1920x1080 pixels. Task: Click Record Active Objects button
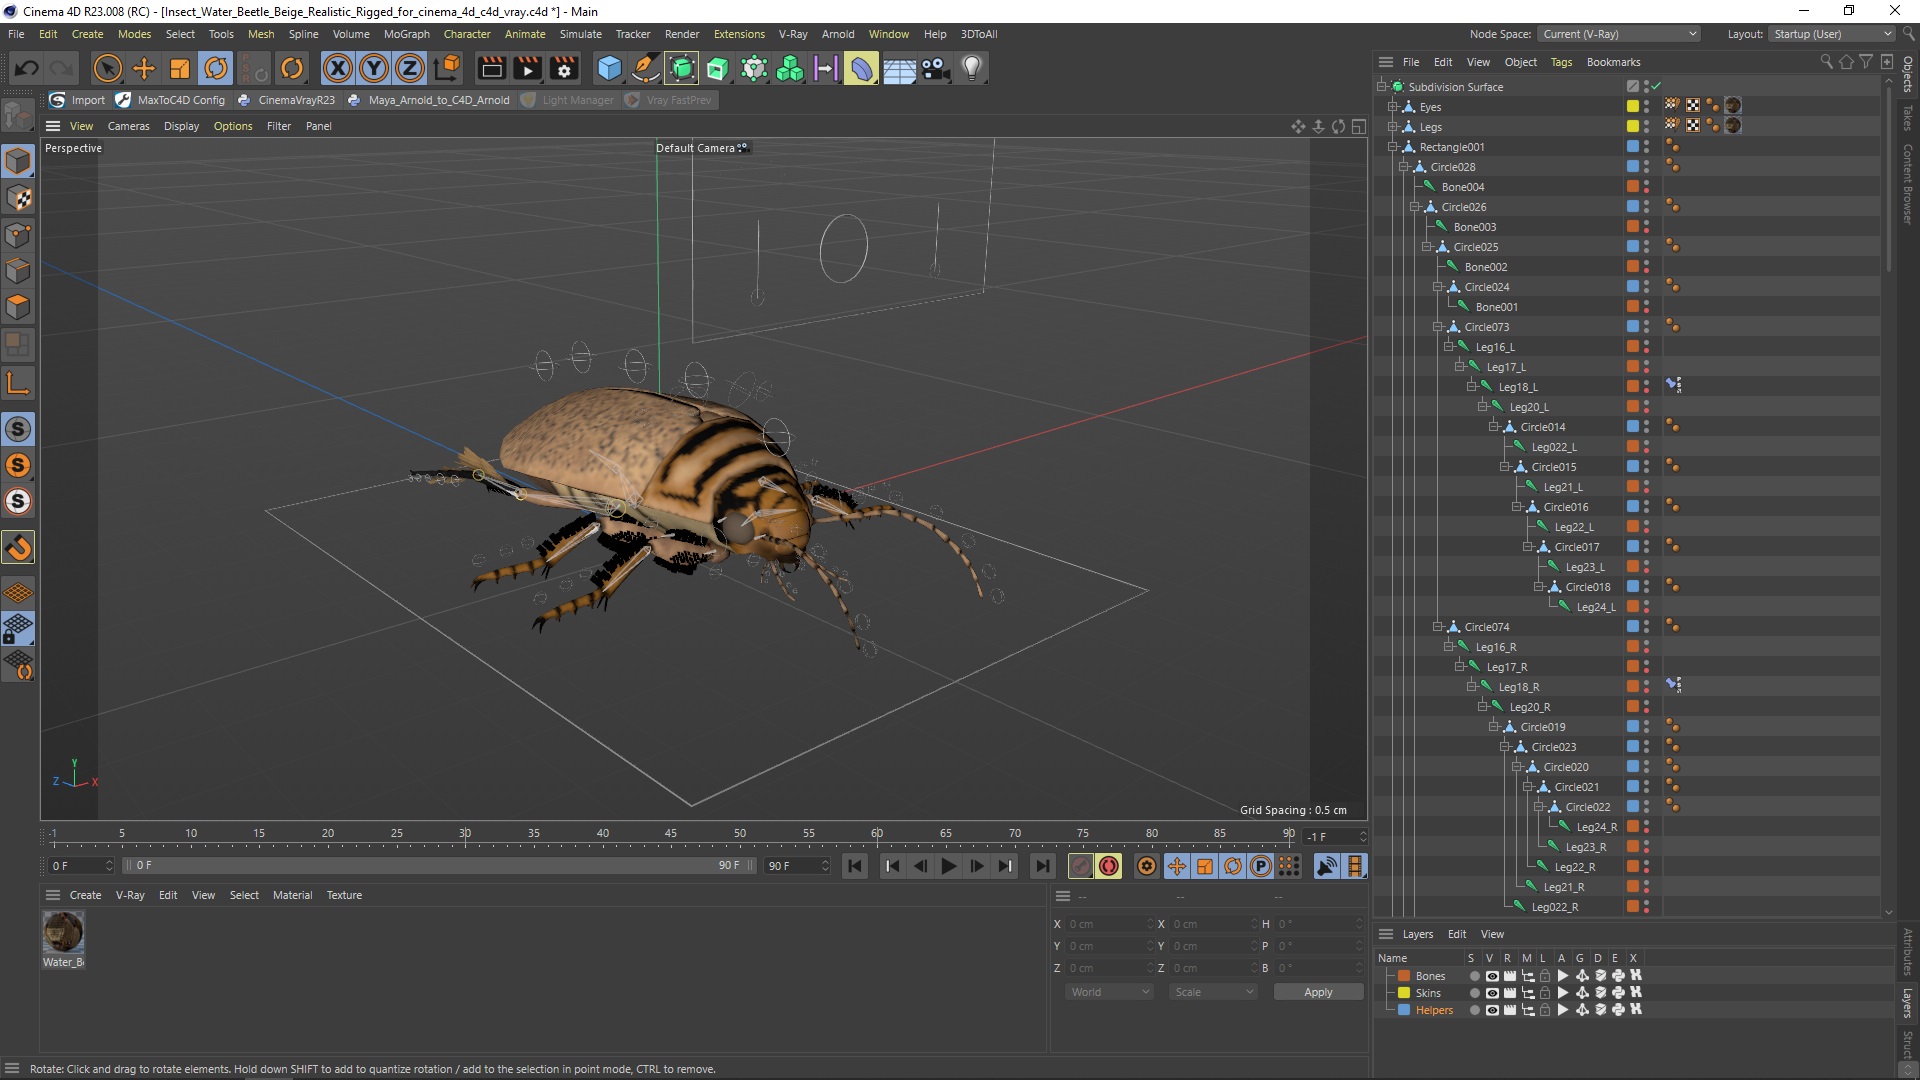pos(1081,866)
